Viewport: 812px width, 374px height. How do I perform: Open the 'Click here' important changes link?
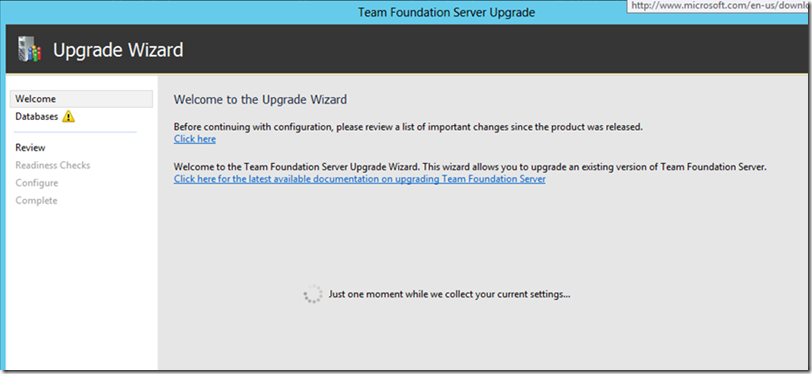tap(195, 139)
